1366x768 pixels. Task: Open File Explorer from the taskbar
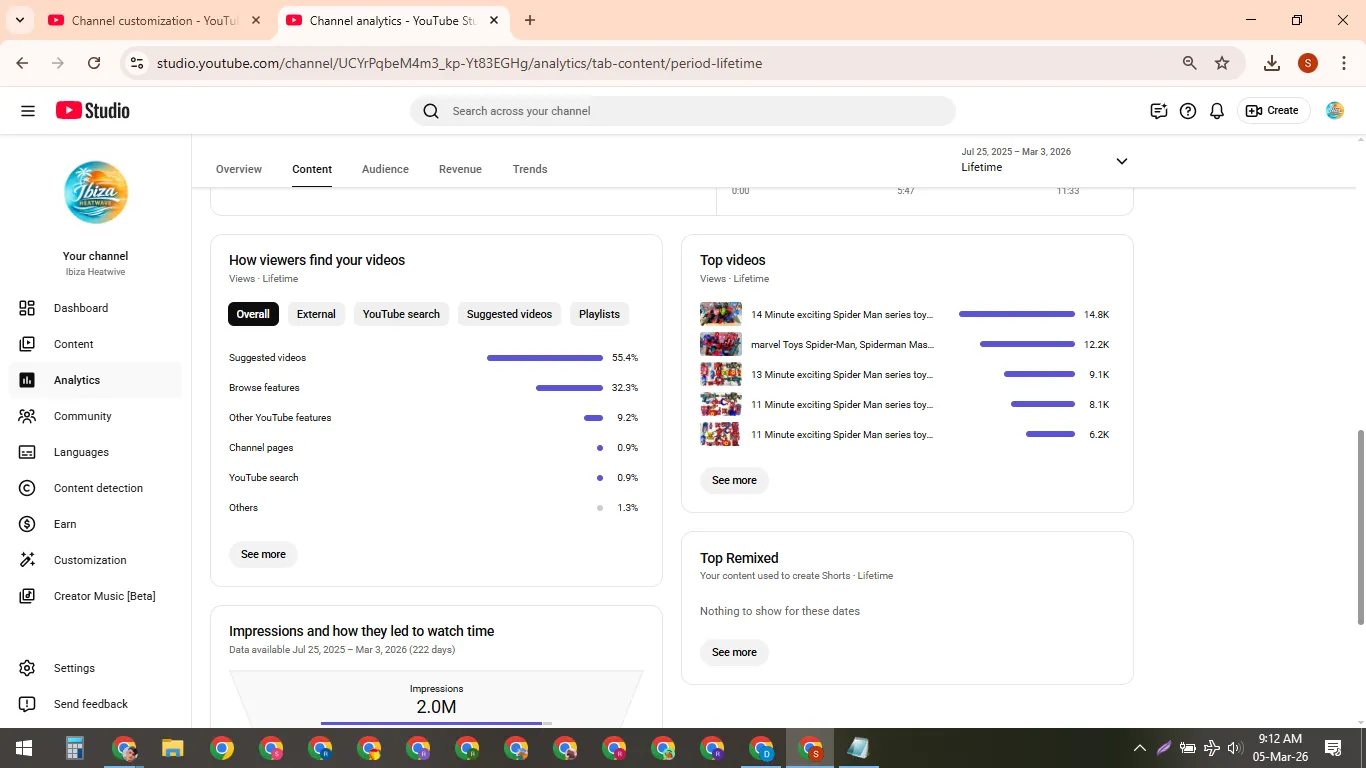173,748
